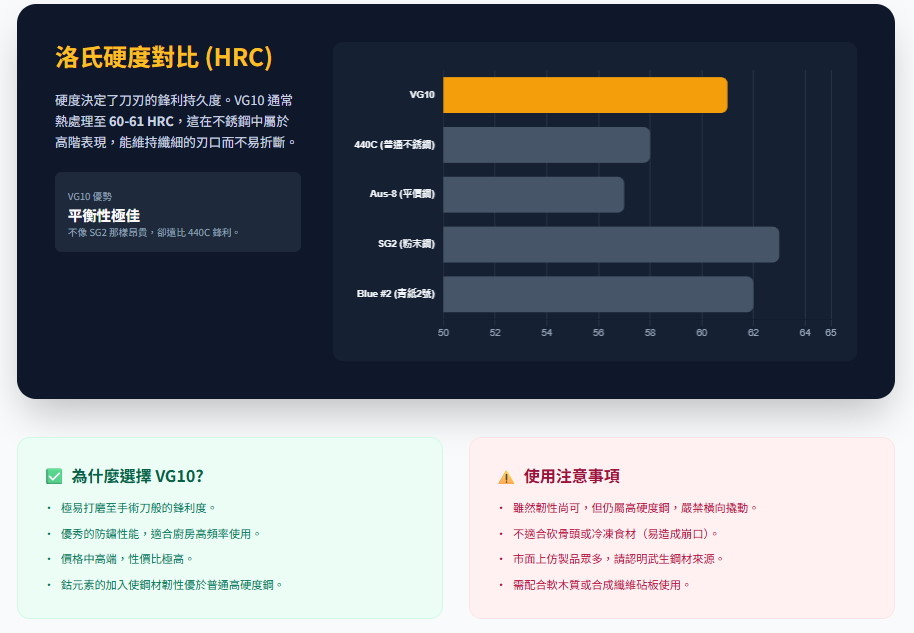
Task: Click the 洛氏硬度對比 (HRC) heading
Action: [x=163, y=57]
